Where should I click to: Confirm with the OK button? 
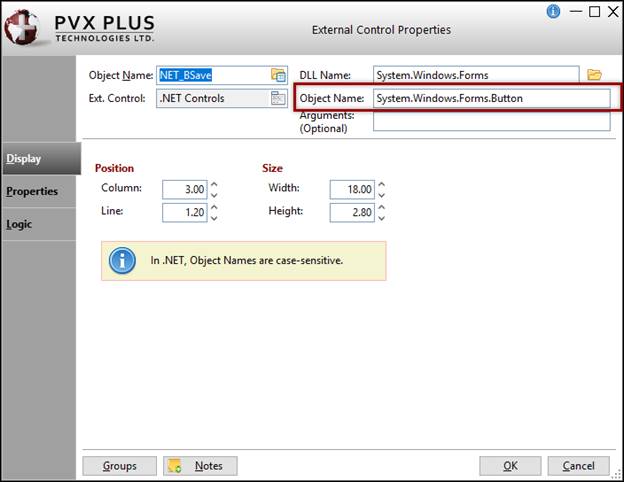[x=510, y=466]
